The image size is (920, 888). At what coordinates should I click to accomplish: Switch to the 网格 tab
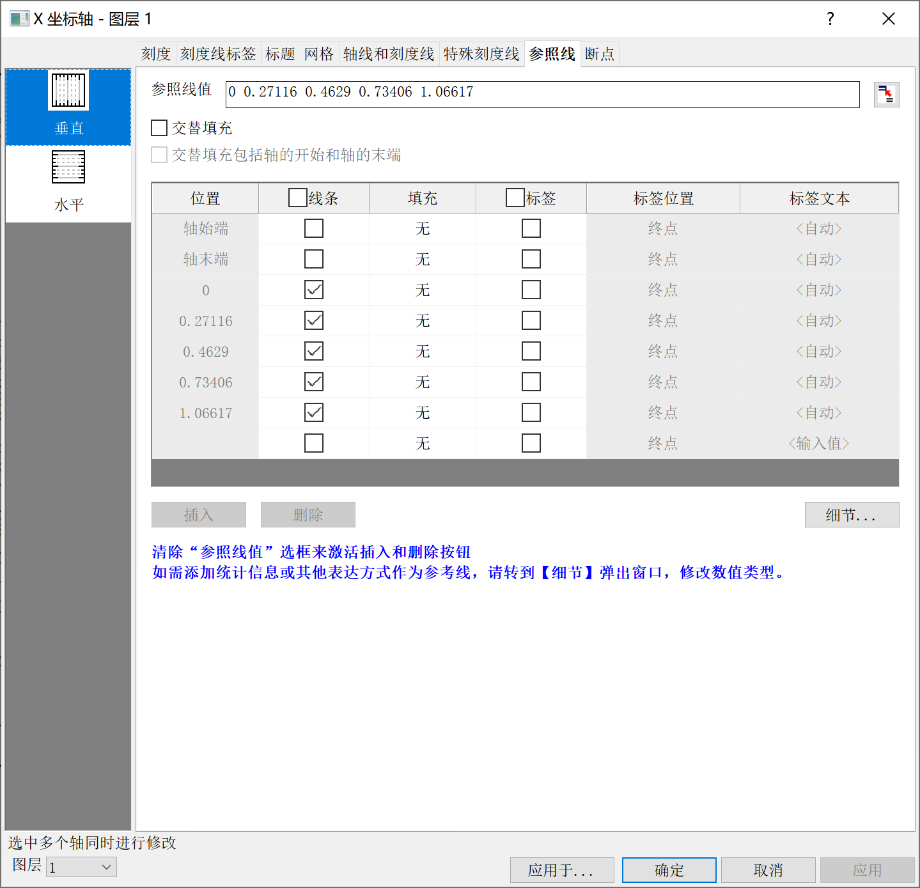coord(319,54)
